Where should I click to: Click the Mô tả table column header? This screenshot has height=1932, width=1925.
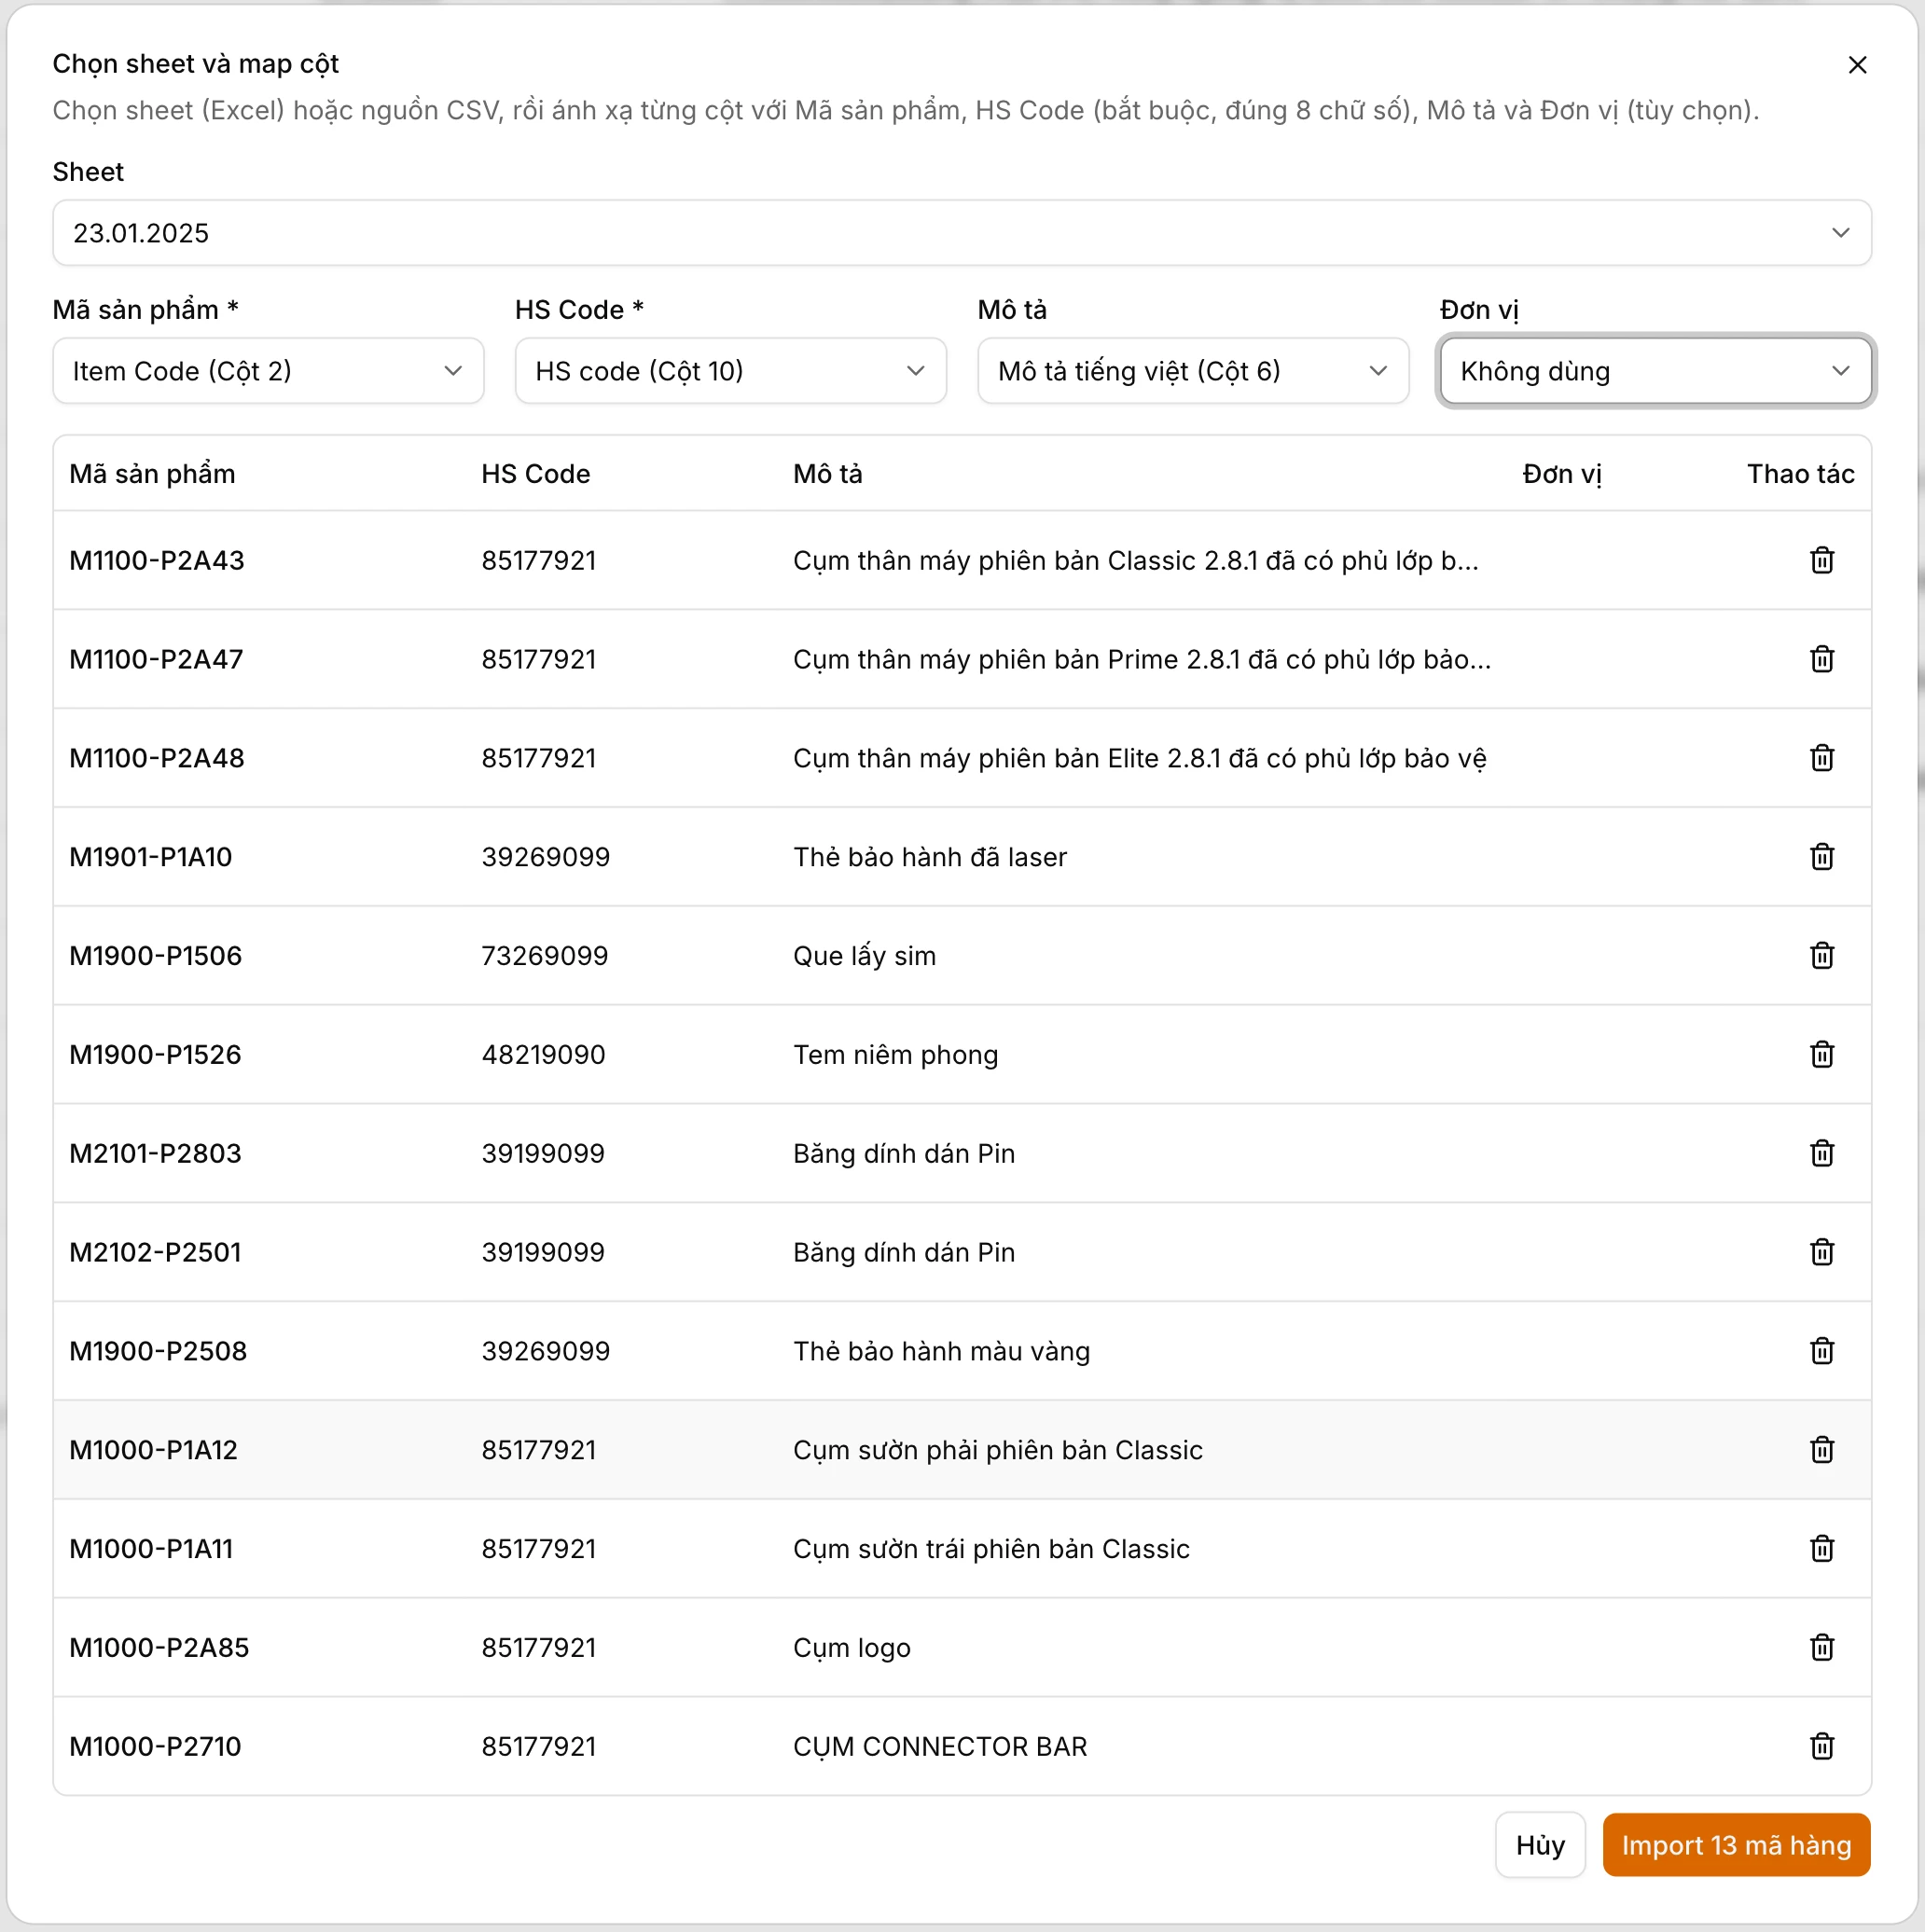(828, 474)
